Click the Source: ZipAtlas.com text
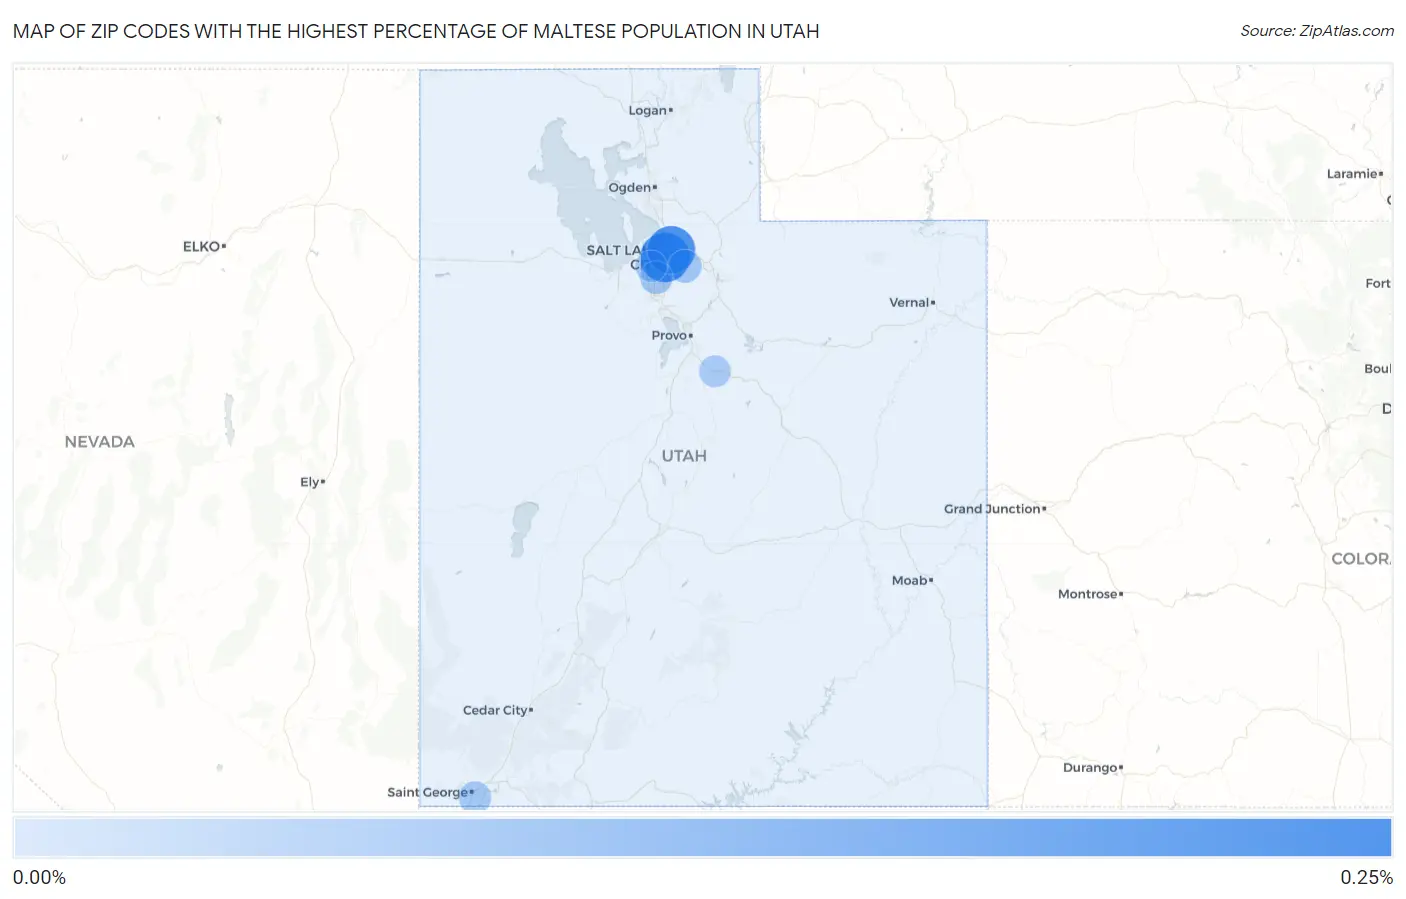 (1317, 31)
